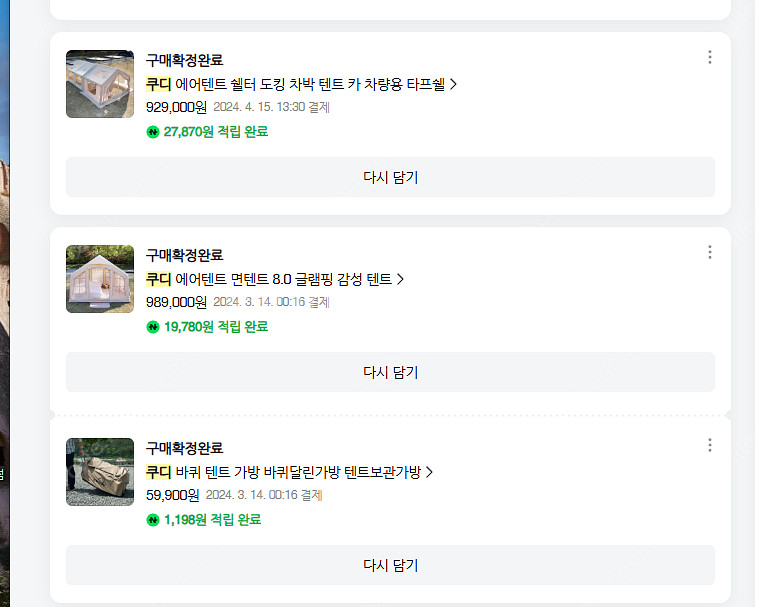Click the green N point icon beside 1,198원

153,520
